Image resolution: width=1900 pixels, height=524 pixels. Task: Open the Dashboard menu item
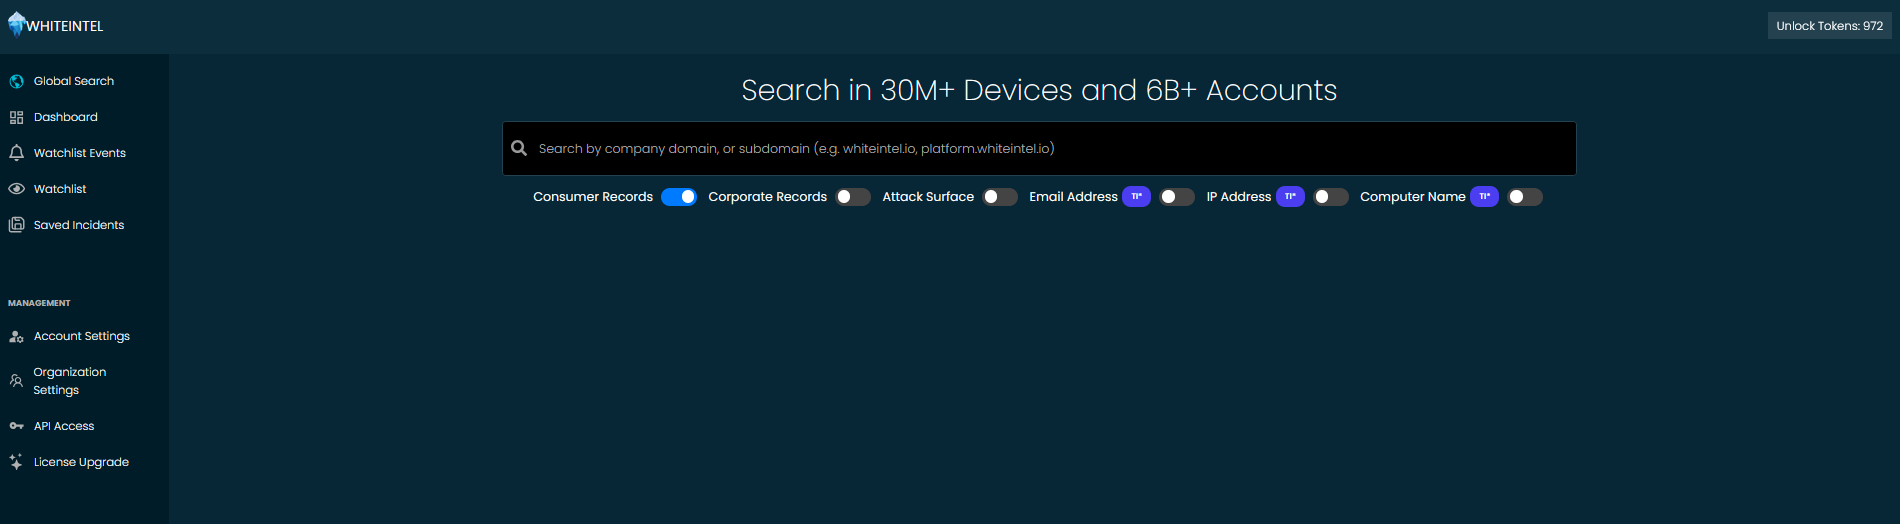[66, 117]
